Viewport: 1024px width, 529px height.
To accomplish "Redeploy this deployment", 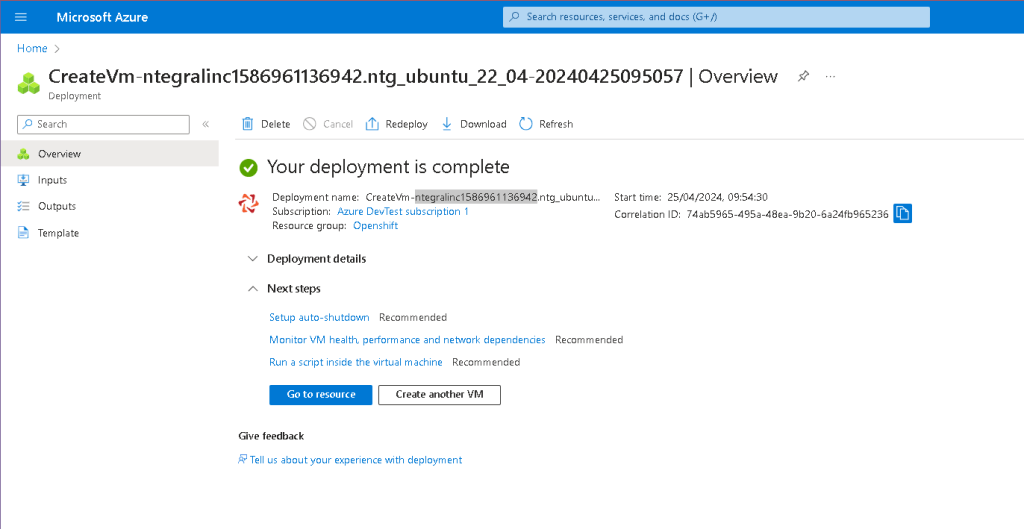I will tap(396, 124).
